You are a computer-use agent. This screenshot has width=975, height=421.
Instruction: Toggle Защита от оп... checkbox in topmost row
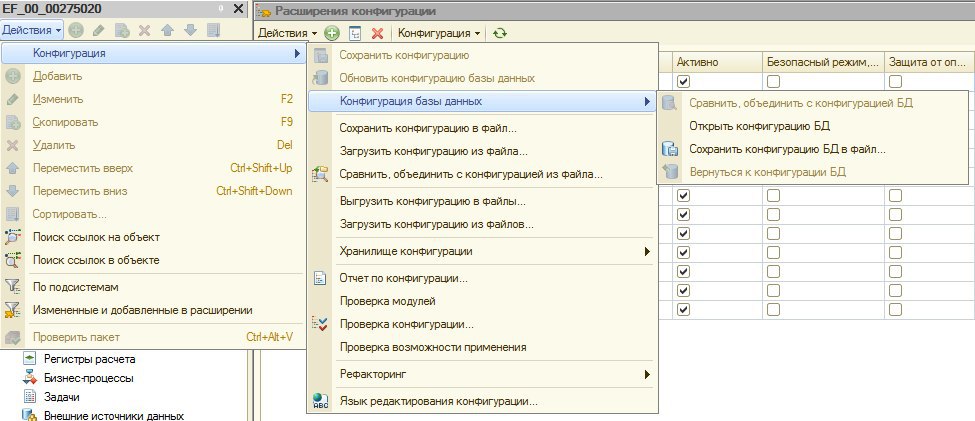pos(895,81)
